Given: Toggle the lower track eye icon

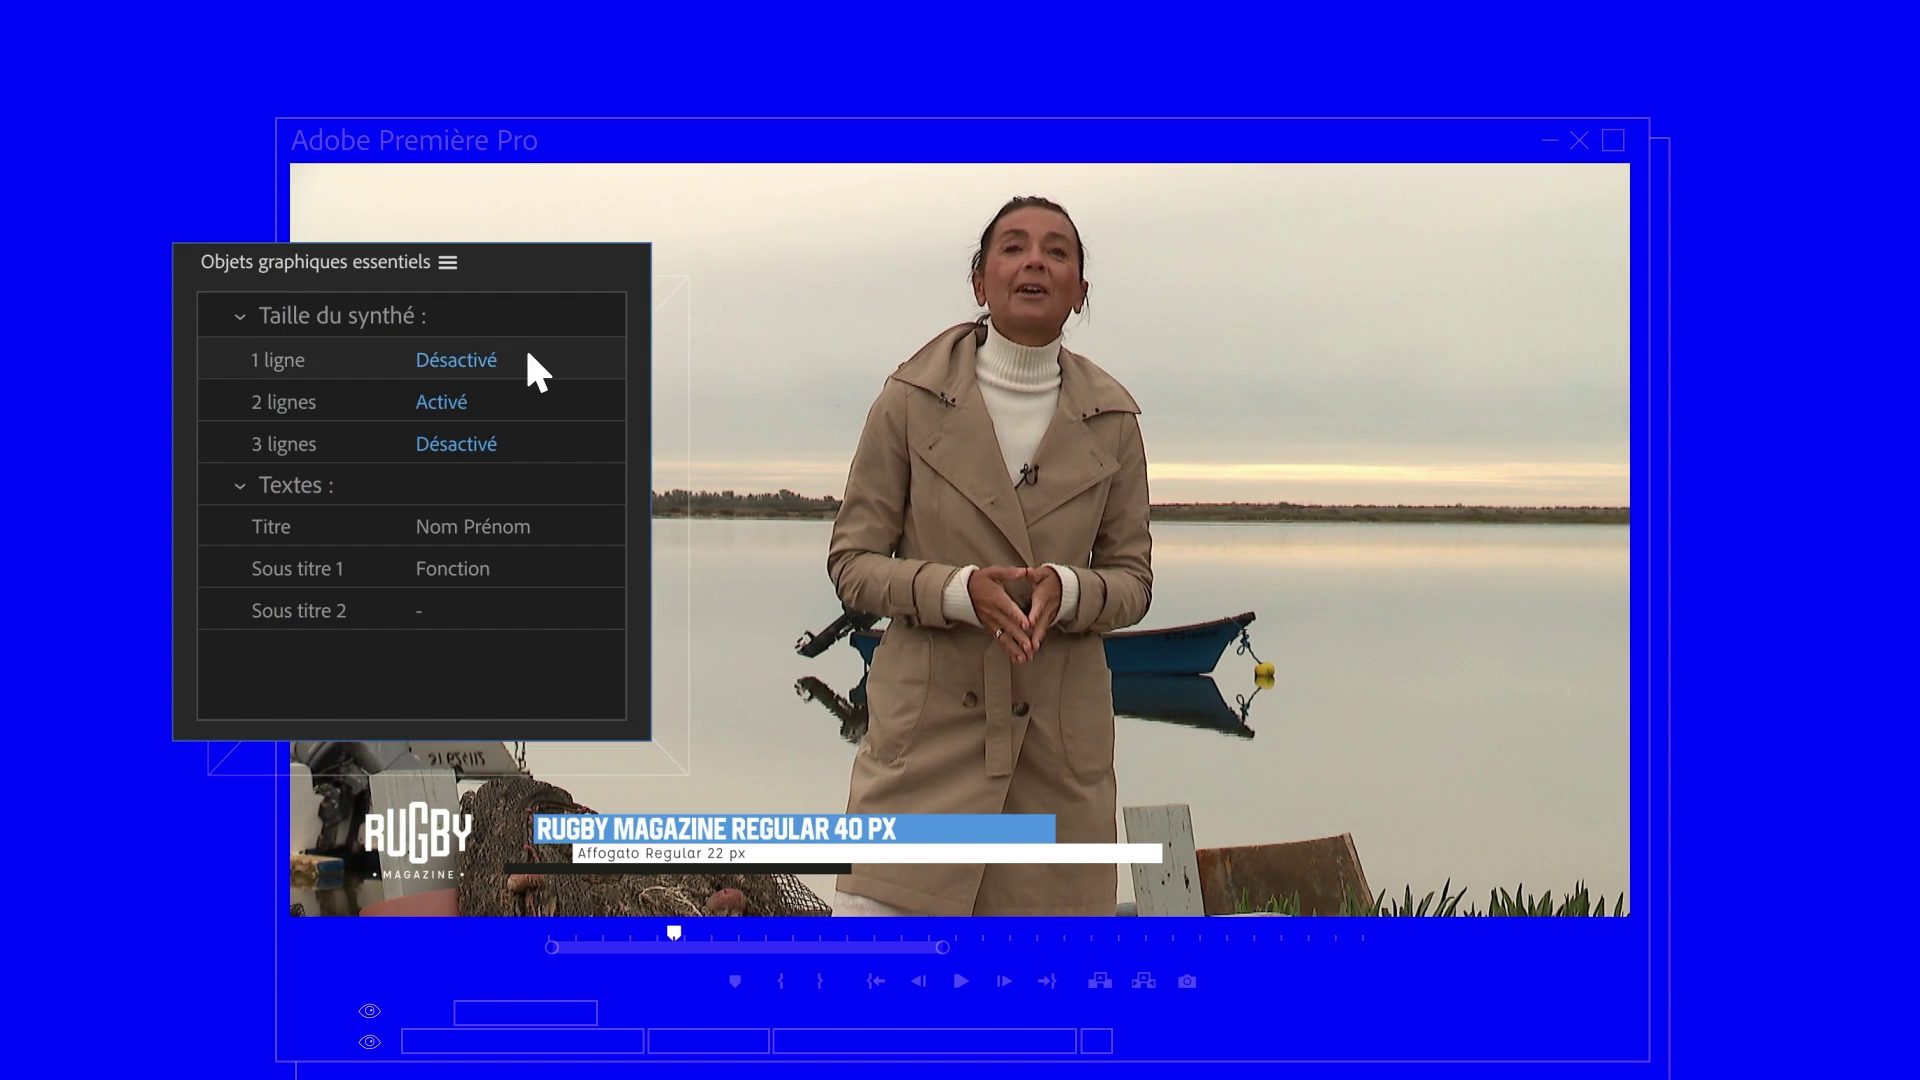Looking at the screenshot, I should (x=370, y=1042).
